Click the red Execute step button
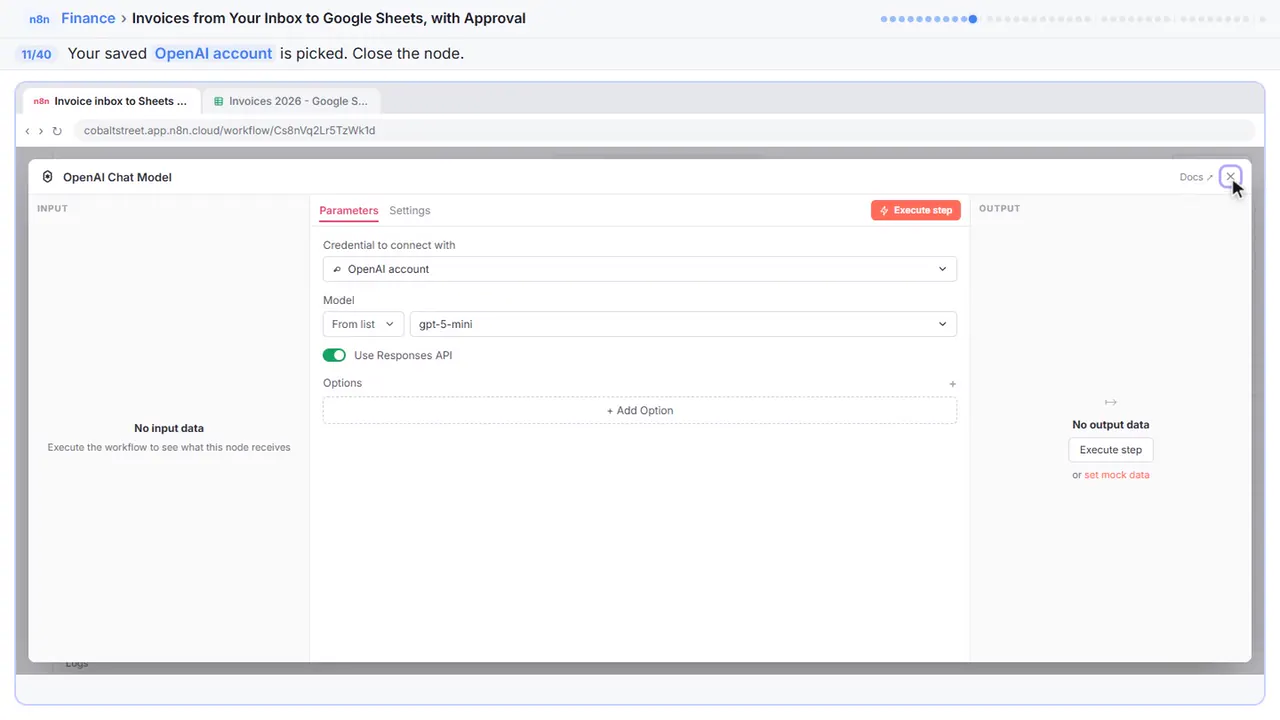The width and height of the screenshot is (1280, 720). click(x=916, y=210)
